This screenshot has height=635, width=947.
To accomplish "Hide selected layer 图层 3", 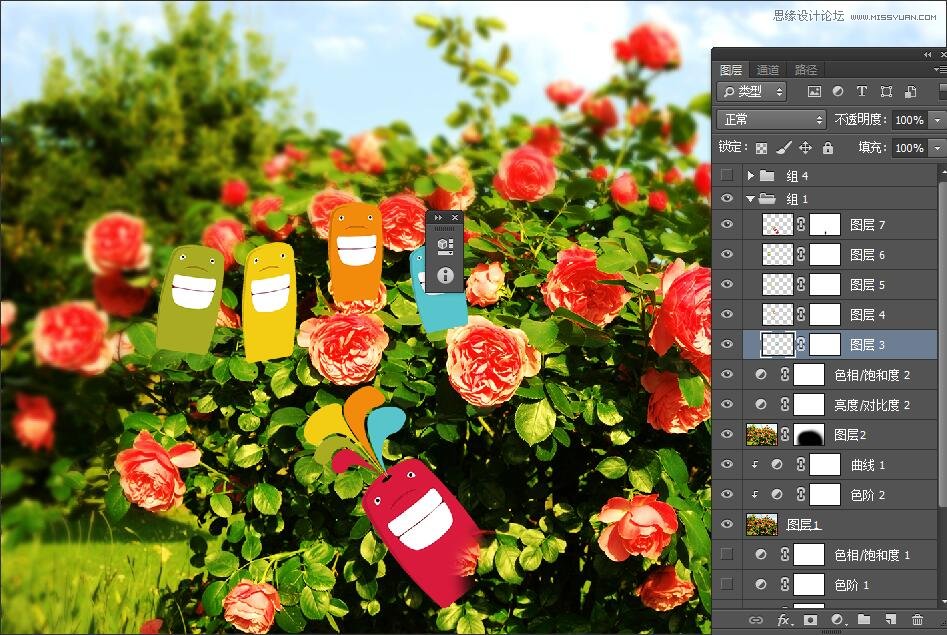I will coord(727,344).
